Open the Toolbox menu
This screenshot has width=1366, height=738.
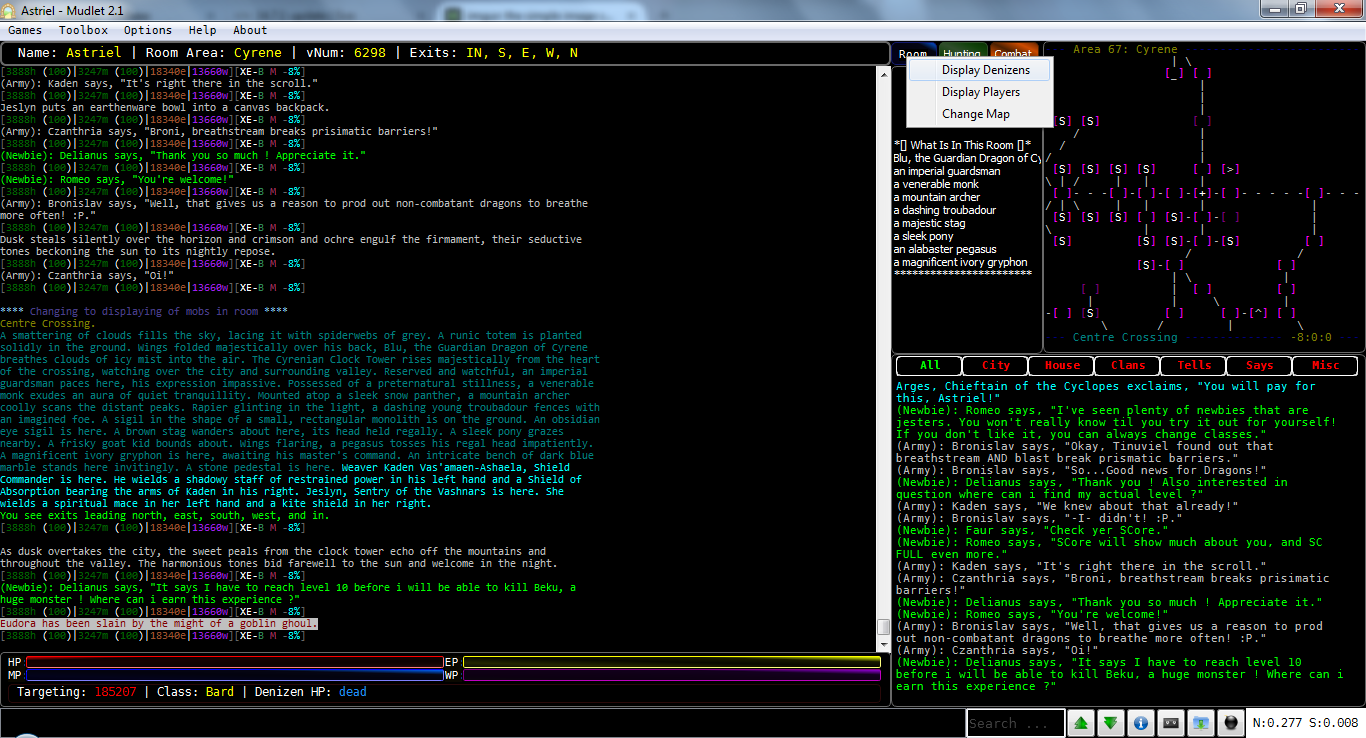(83, 30)
